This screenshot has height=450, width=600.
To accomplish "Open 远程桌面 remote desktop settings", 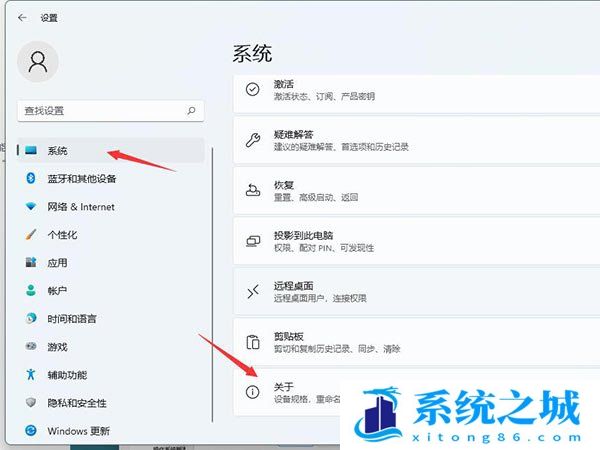I will [400, 291].
